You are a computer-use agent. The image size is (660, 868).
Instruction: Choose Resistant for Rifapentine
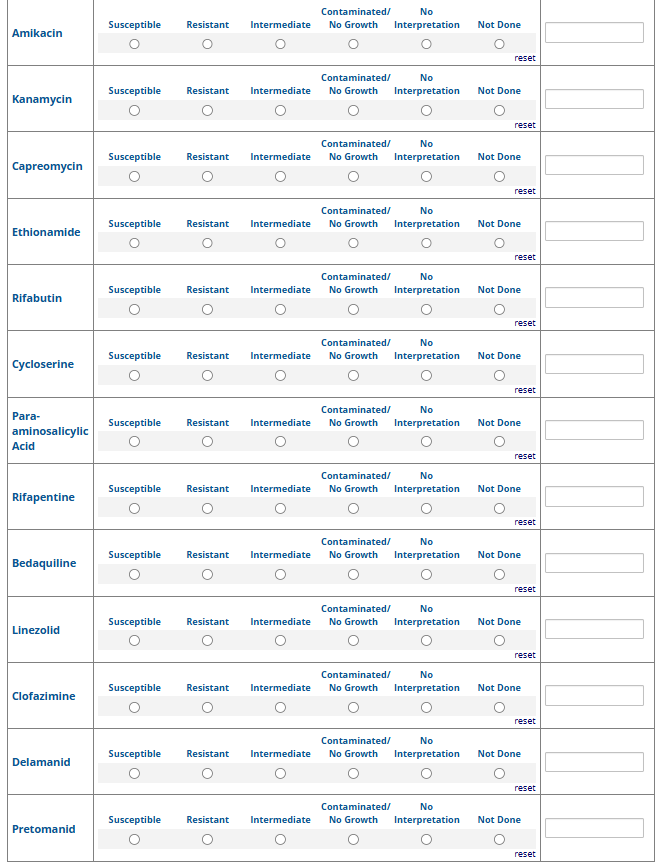click(x=207, y=508)
